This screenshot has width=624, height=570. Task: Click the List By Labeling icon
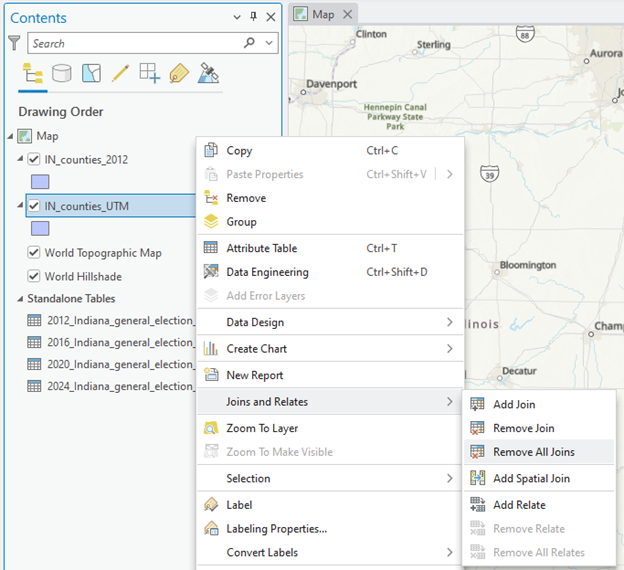(x=179, y=73)
